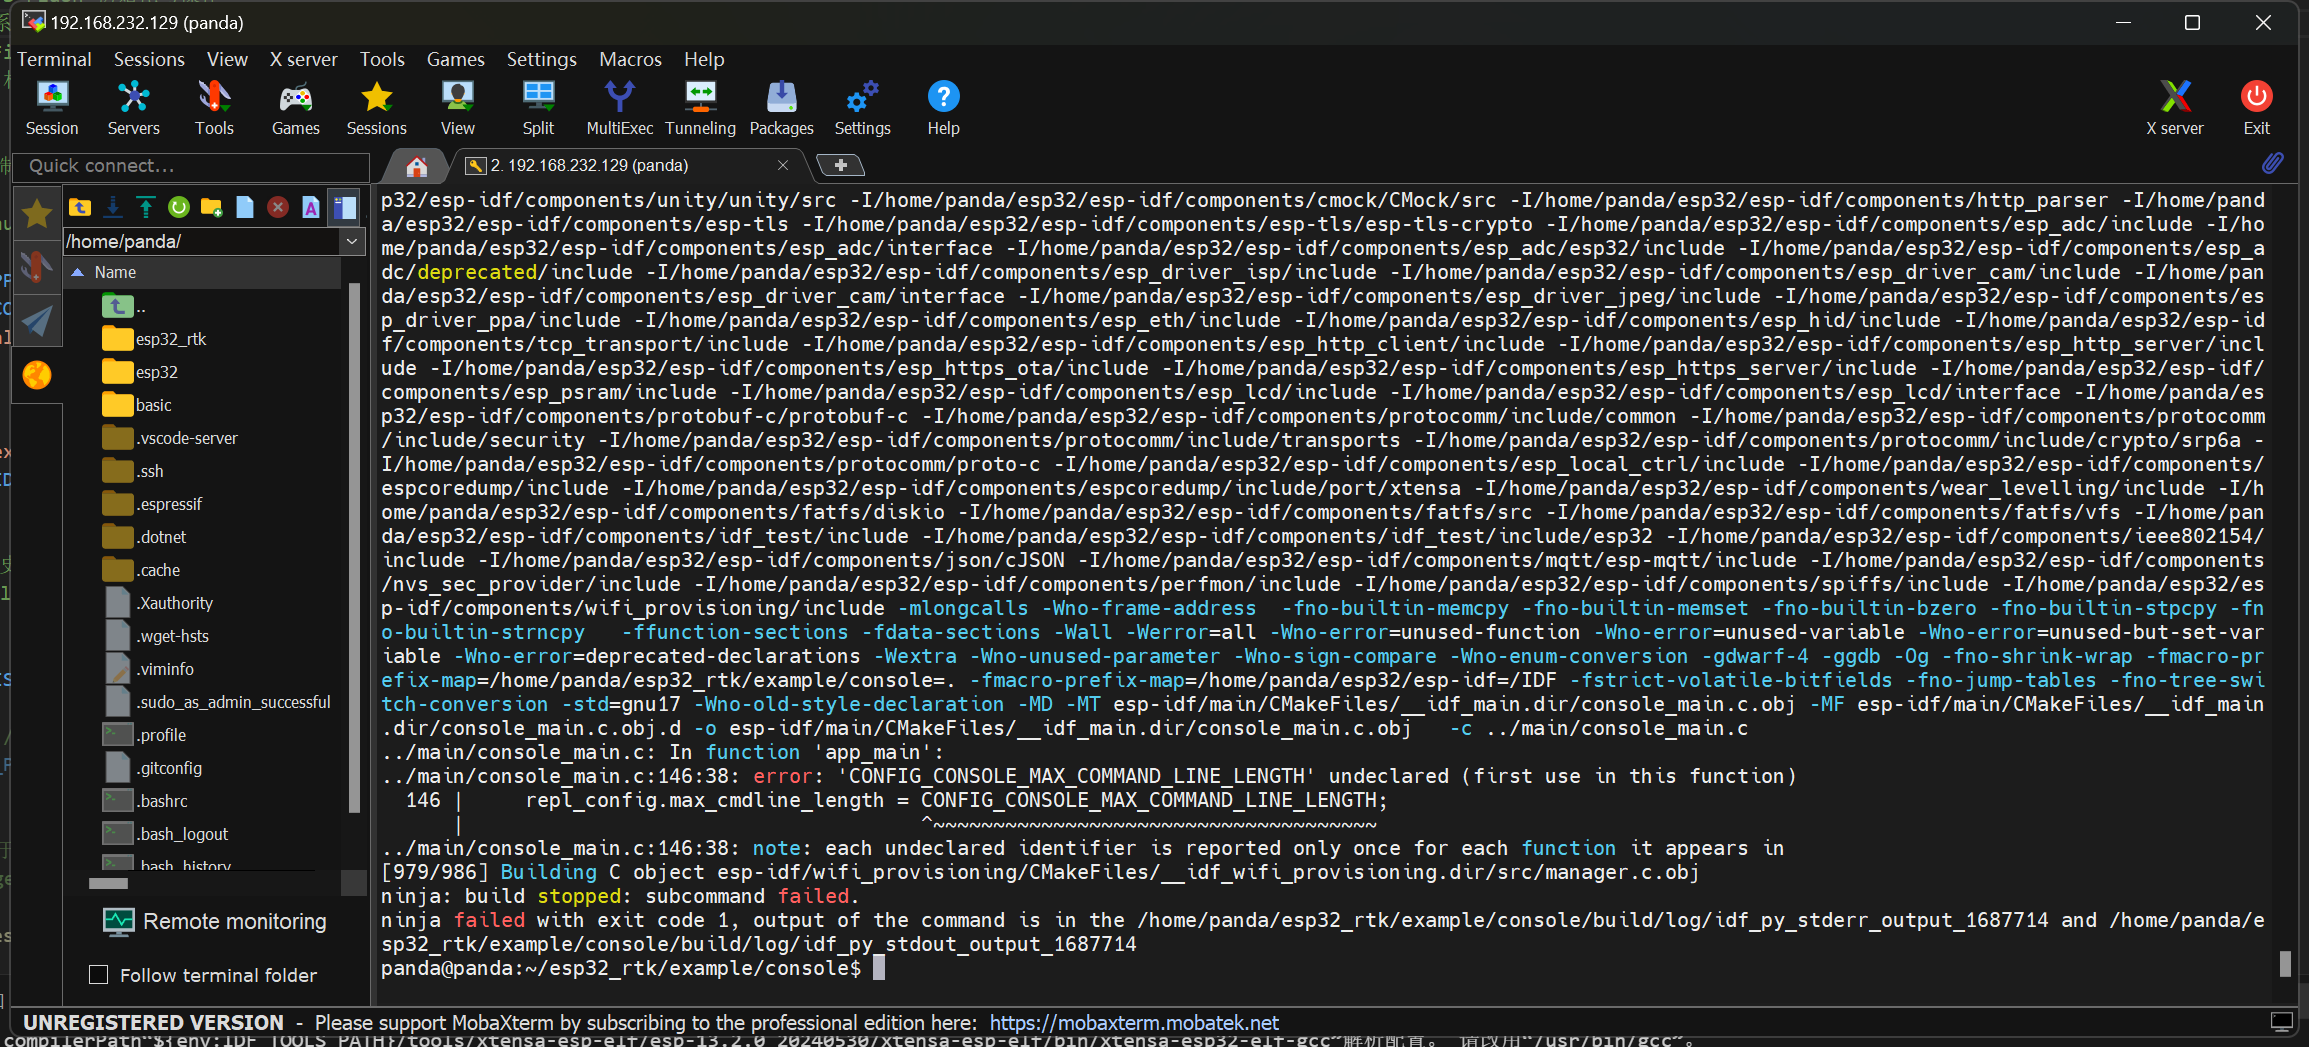Open the Terminal menu

[54, 59]
